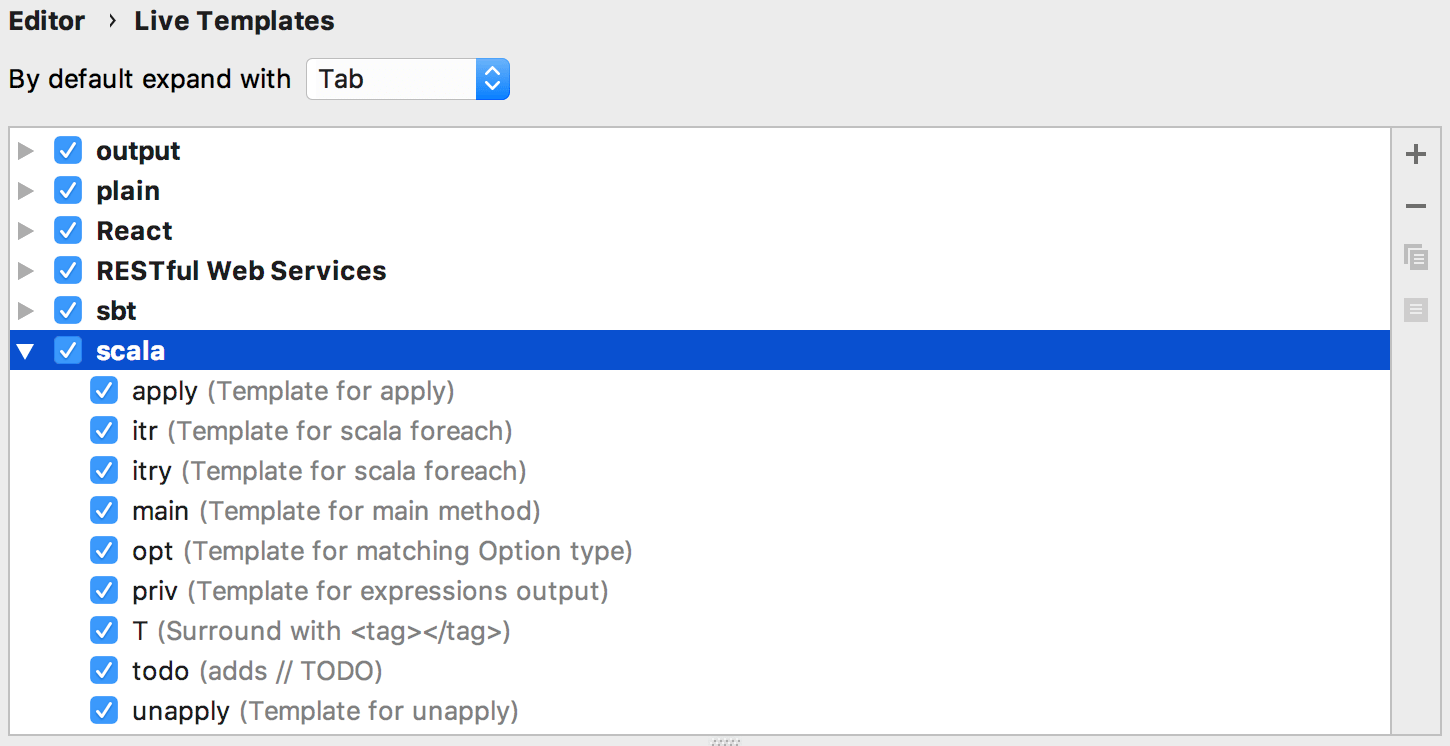Toggle the todo template checkbox
The height and width of the screenshot is (746, 1450).
[104, 670]
